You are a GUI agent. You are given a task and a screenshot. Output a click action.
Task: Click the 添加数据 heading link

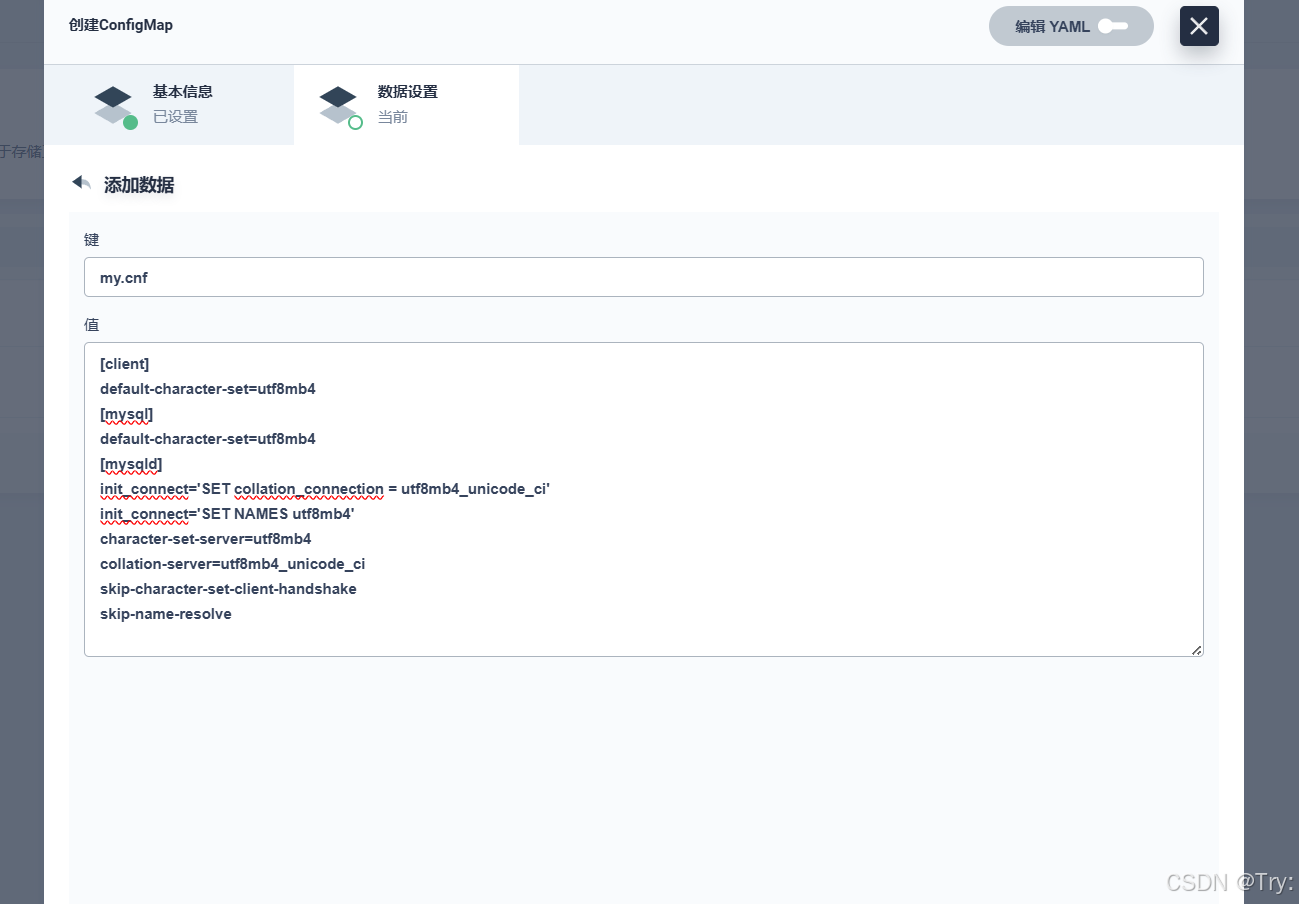pyautogui.click(x=139, y=185)
